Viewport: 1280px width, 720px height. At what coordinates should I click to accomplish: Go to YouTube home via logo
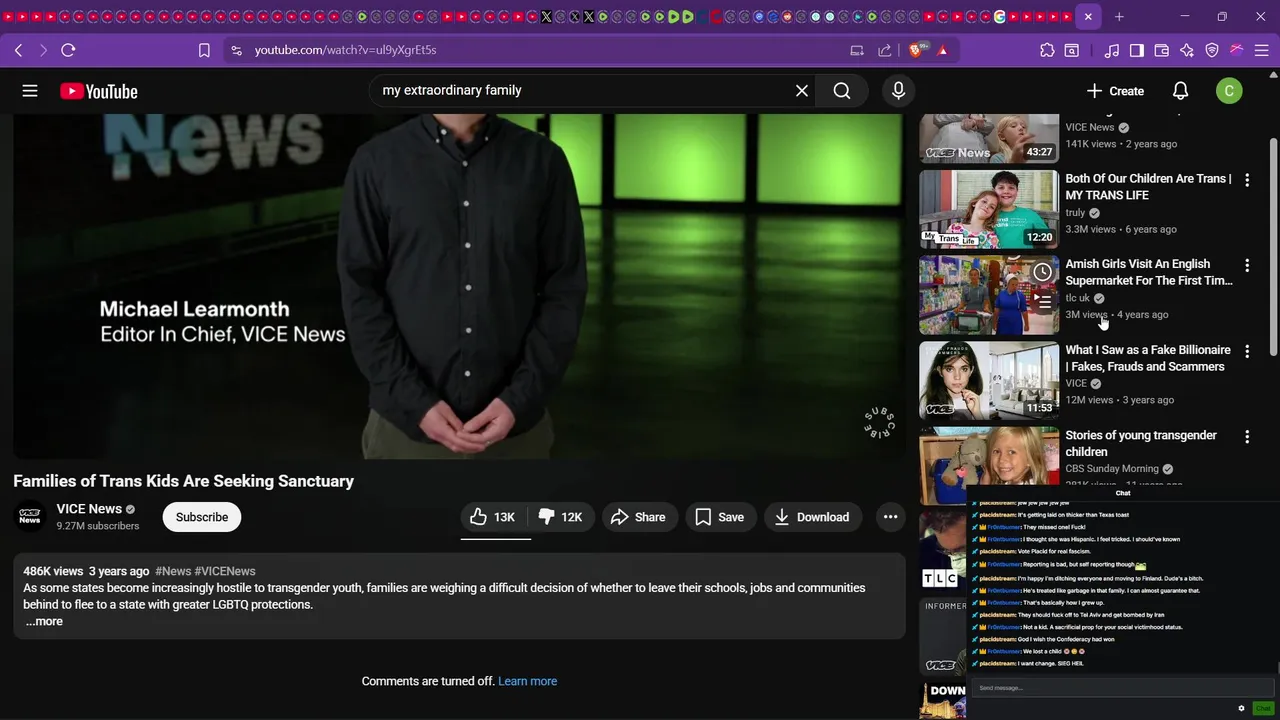(98, 91)
